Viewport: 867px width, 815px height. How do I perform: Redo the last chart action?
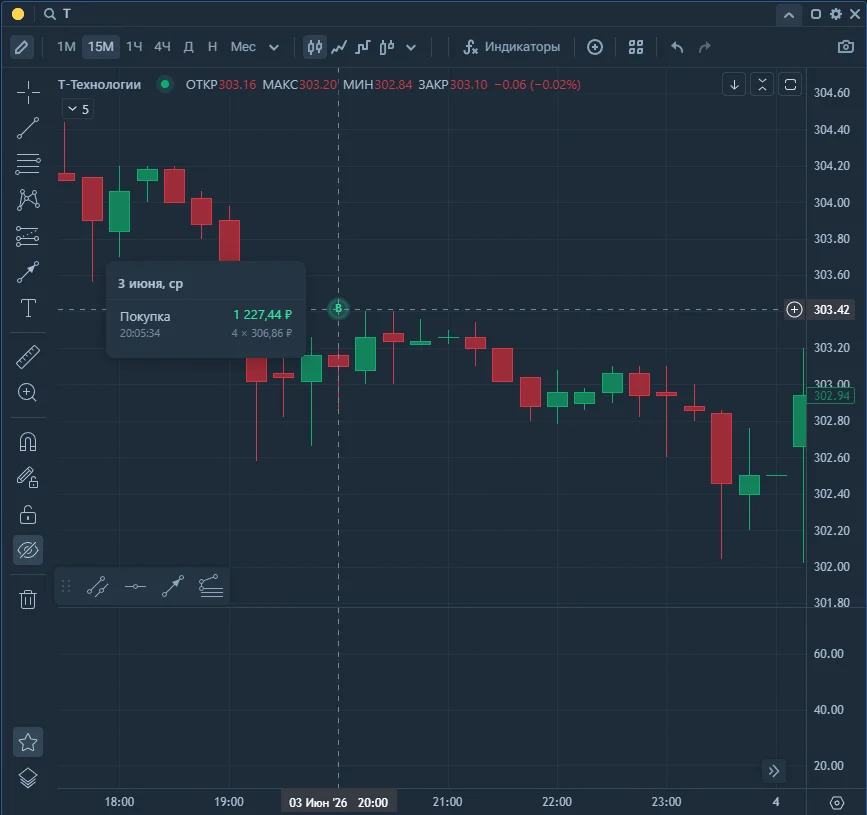pos(704,47)
